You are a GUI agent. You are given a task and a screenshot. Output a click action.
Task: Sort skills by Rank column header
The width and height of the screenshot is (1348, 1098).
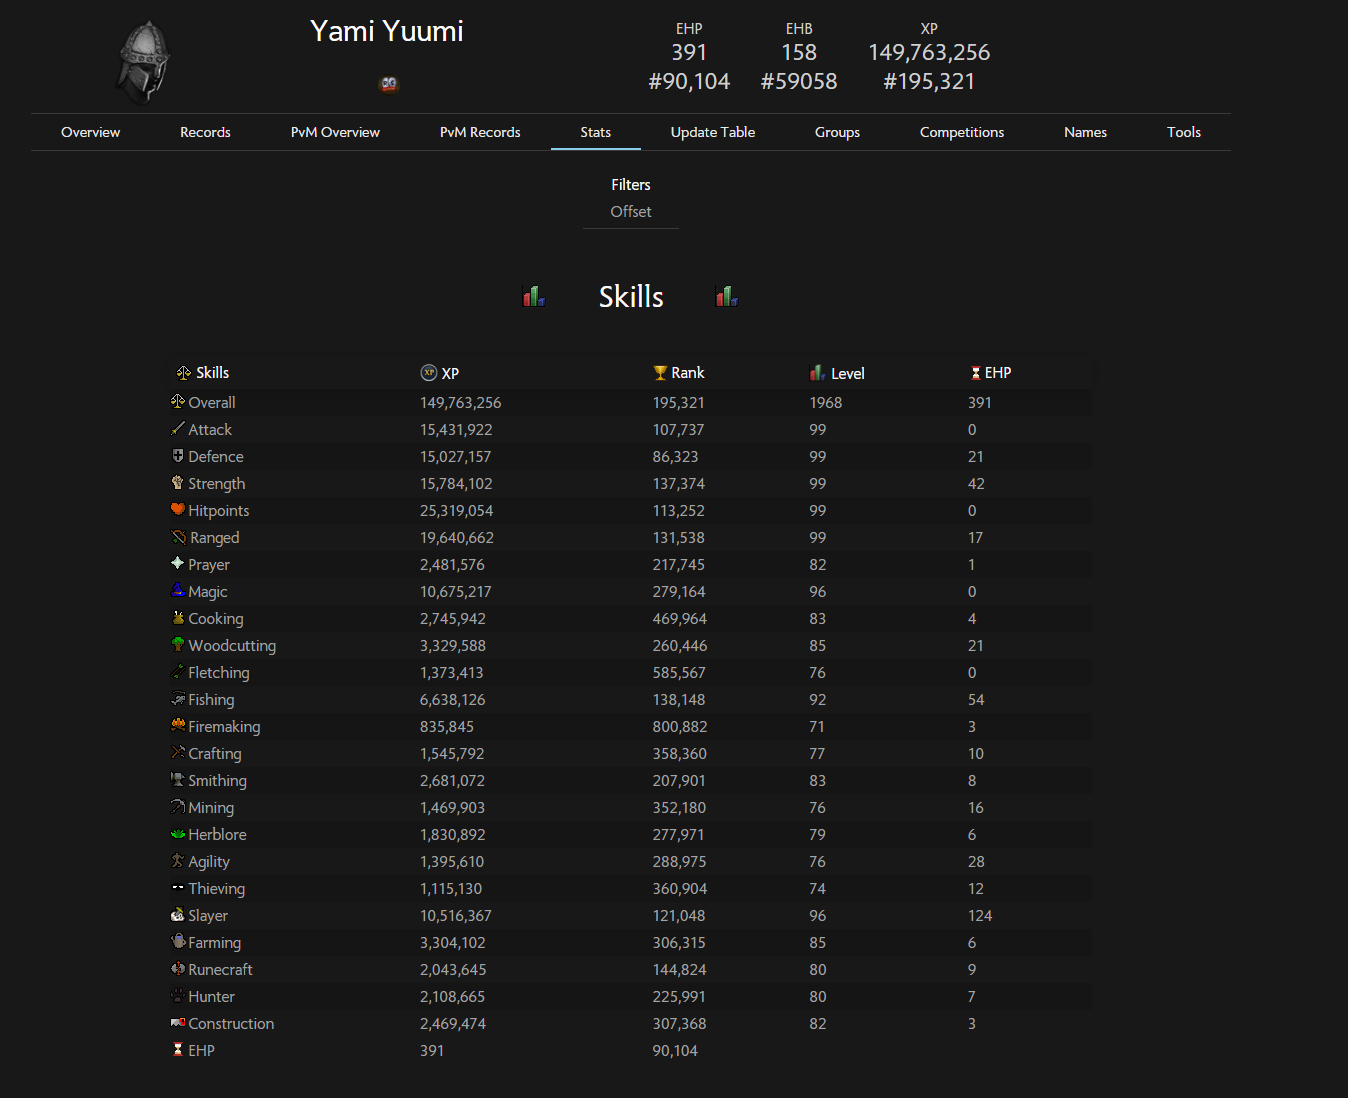pyautogui.click(x=687, y=373)
